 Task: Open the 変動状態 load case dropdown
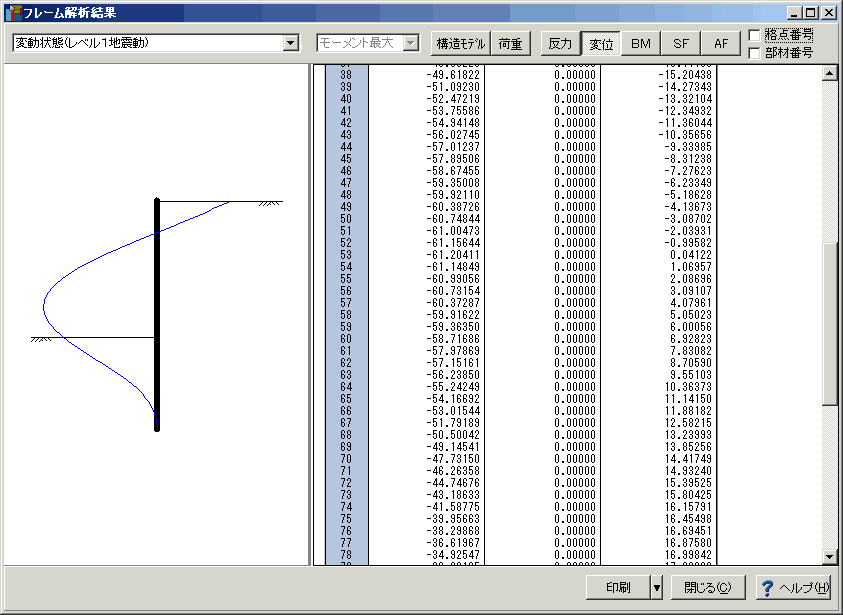(x=291, y=44)
